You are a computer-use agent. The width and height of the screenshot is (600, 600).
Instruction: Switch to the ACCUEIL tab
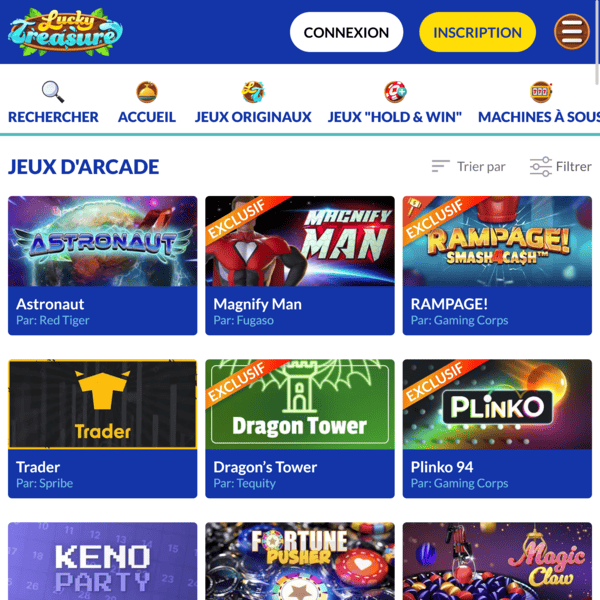(x=147, y=117)
